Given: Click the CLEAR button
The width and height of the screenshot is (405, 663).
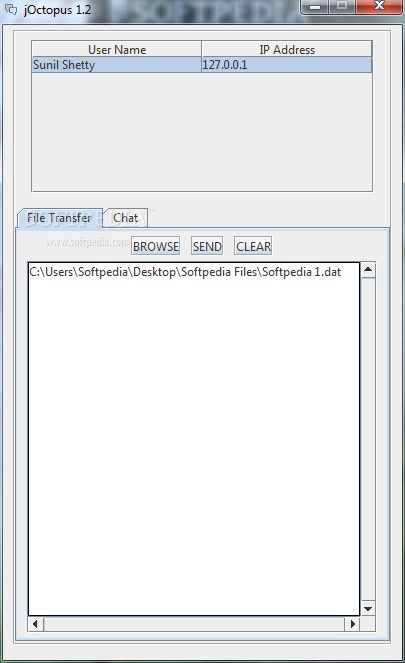Looking at the screenshot, I should [x=253, y=246].
